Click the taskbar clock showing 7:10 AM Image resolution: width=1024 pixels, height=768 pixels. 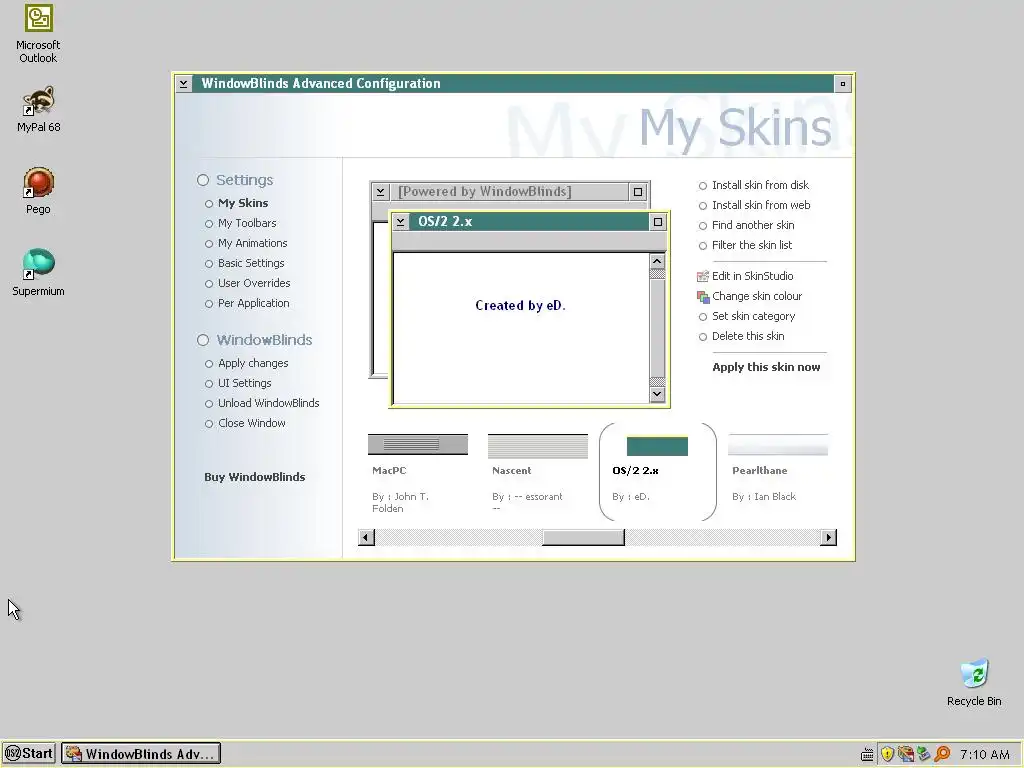985,754
